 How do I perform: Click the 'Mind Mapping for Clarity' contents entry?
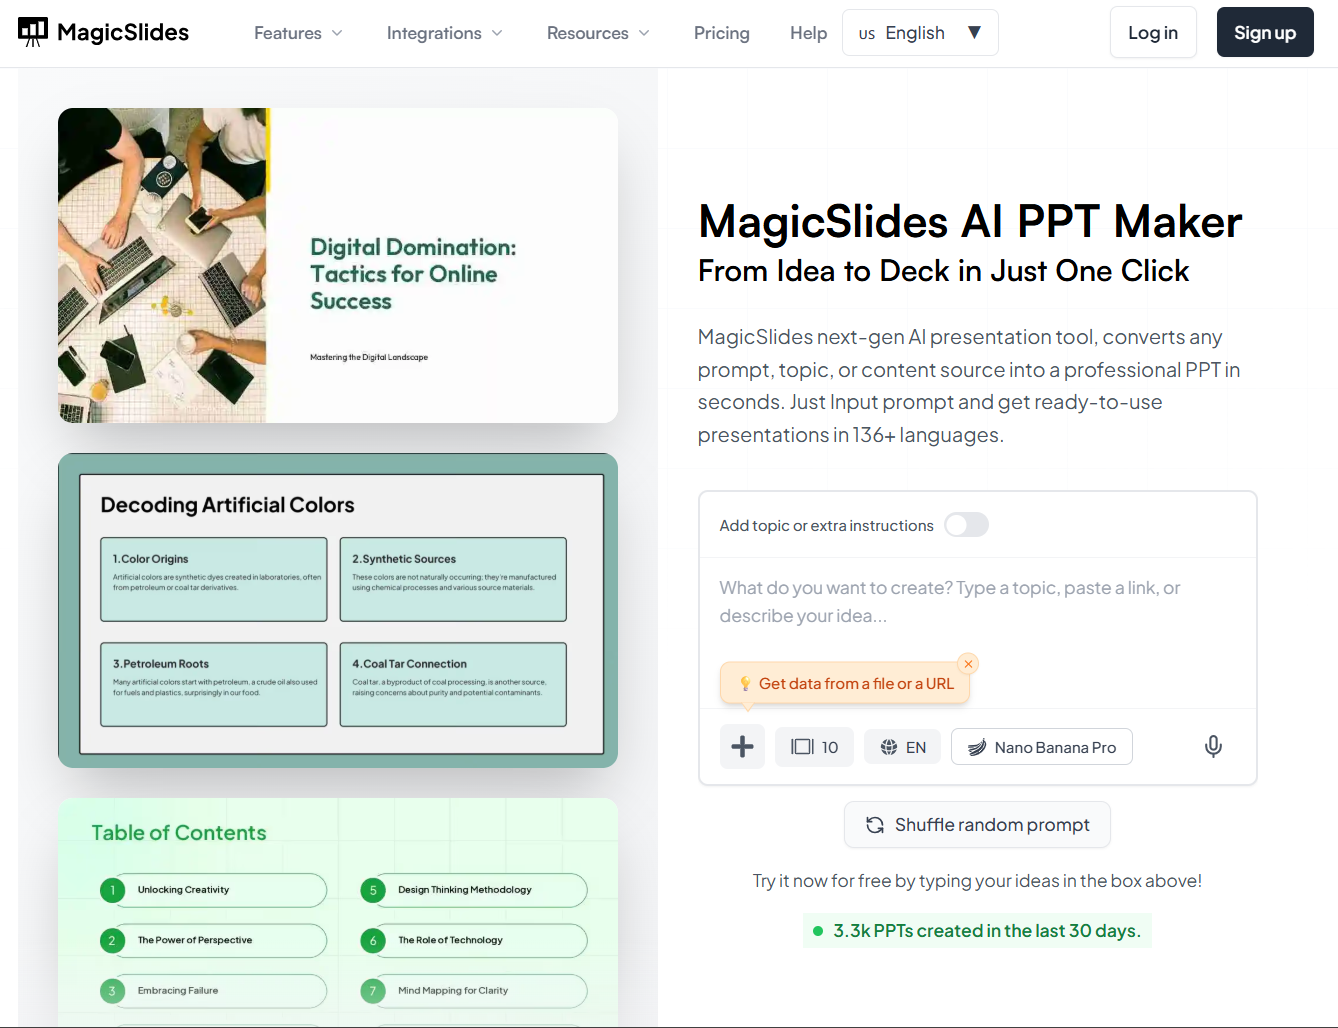tap(474, 991)
